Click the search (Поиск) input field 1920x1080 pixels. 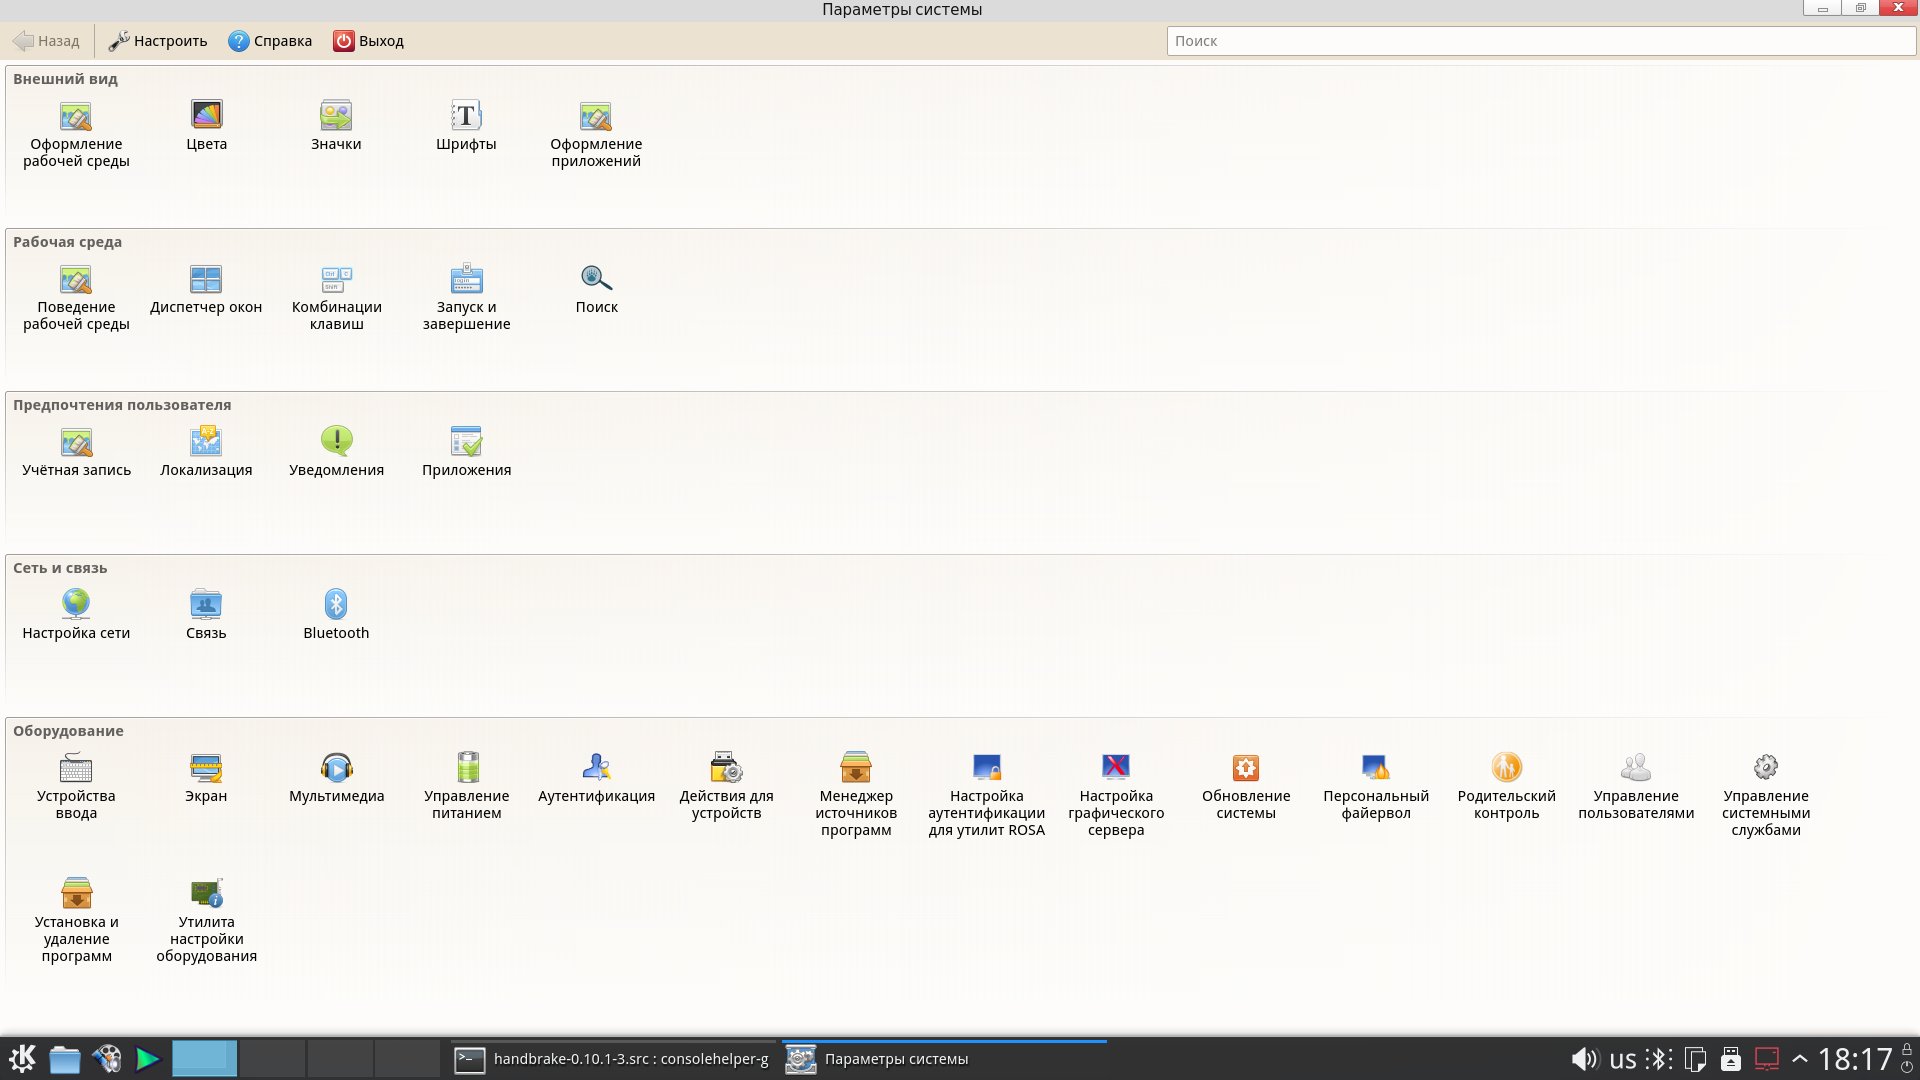point(1540,41)
